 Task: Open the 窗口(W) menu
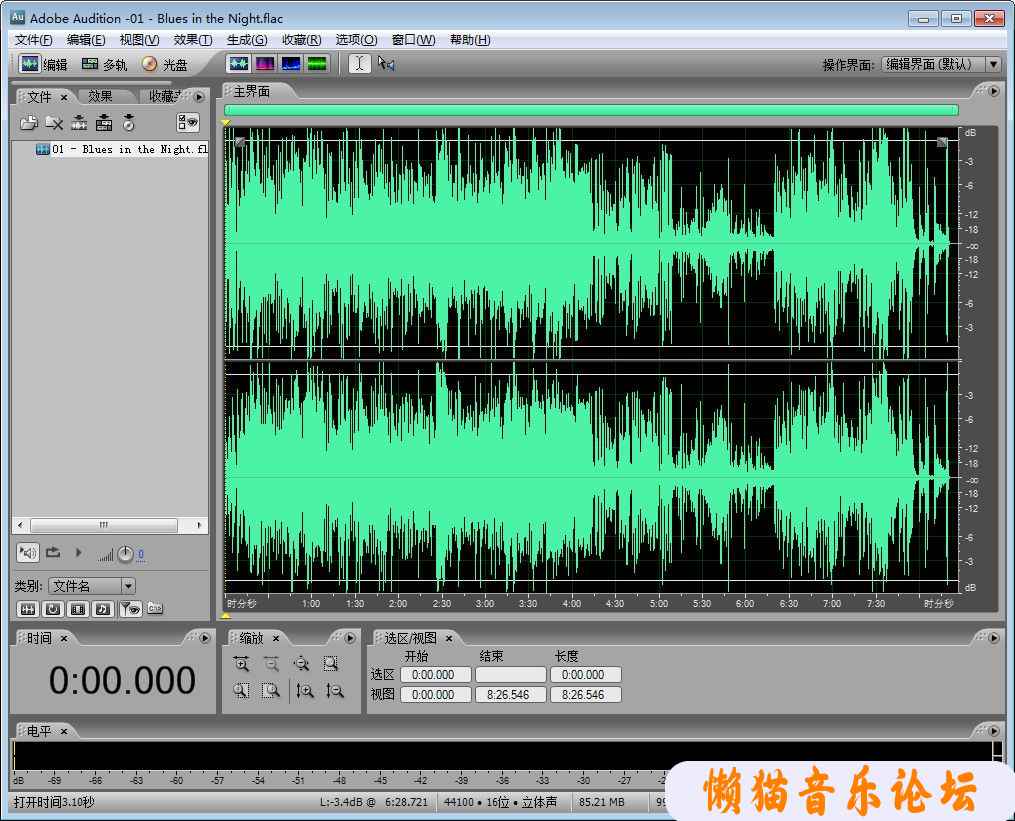413,40
